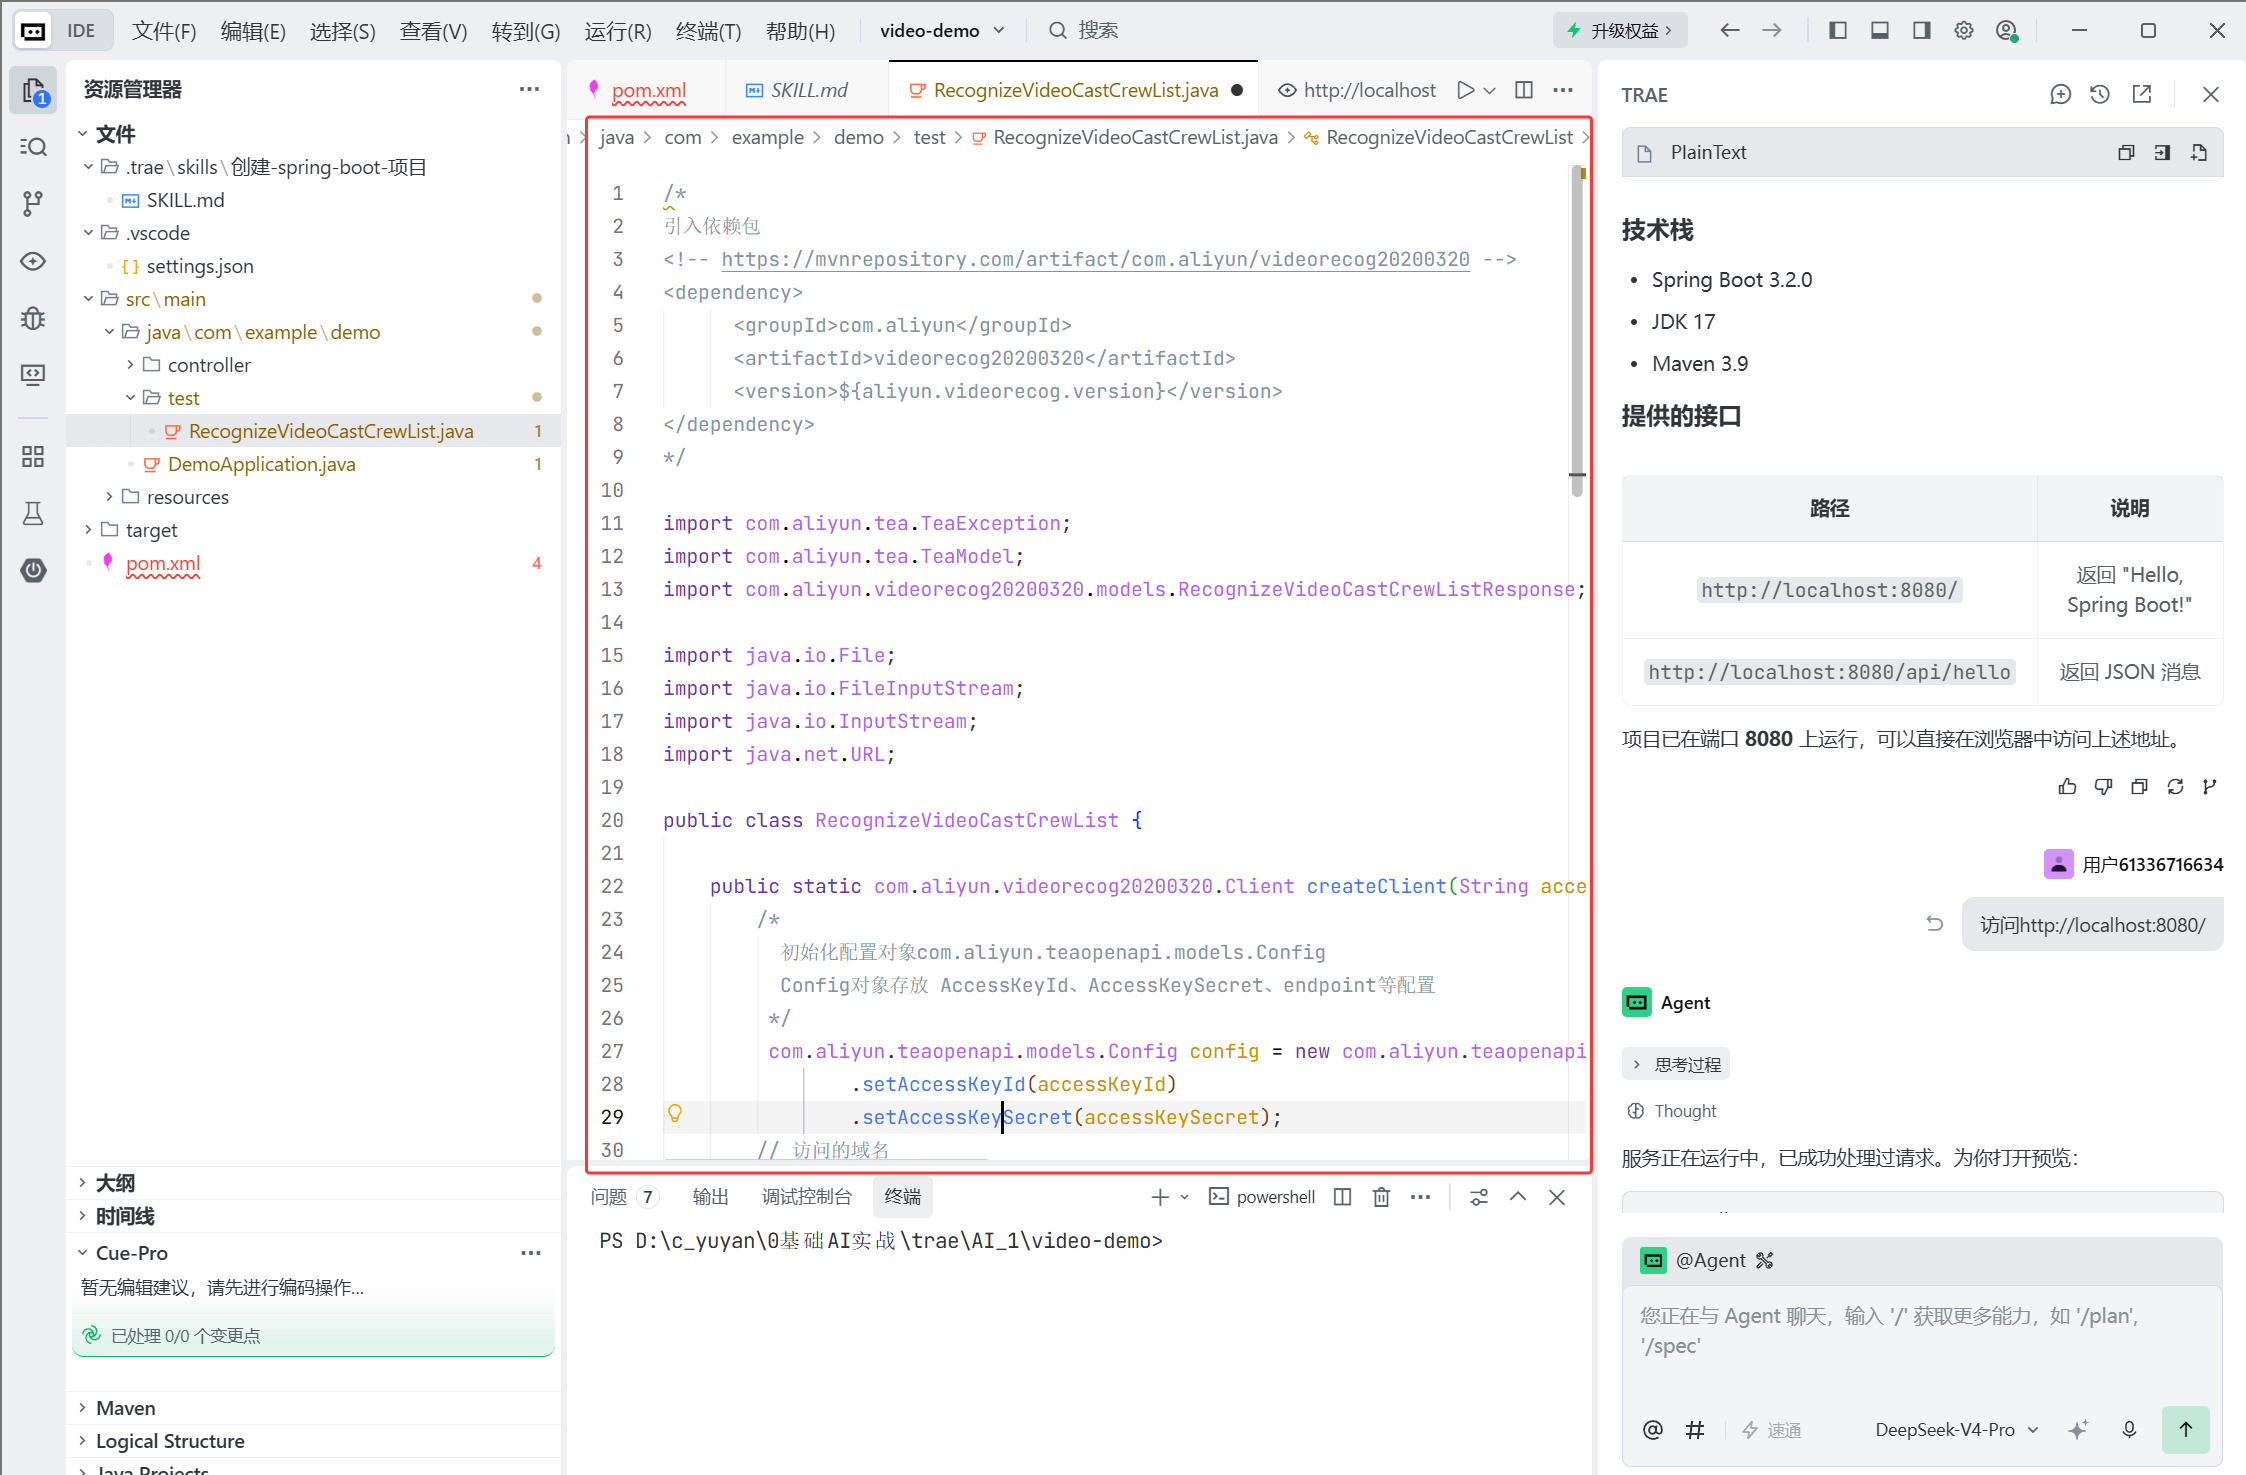Navigate back with the left arrow
Image resolution: width=2246 pixels, height=1475 pixels.
click(x=1729, y=31)
